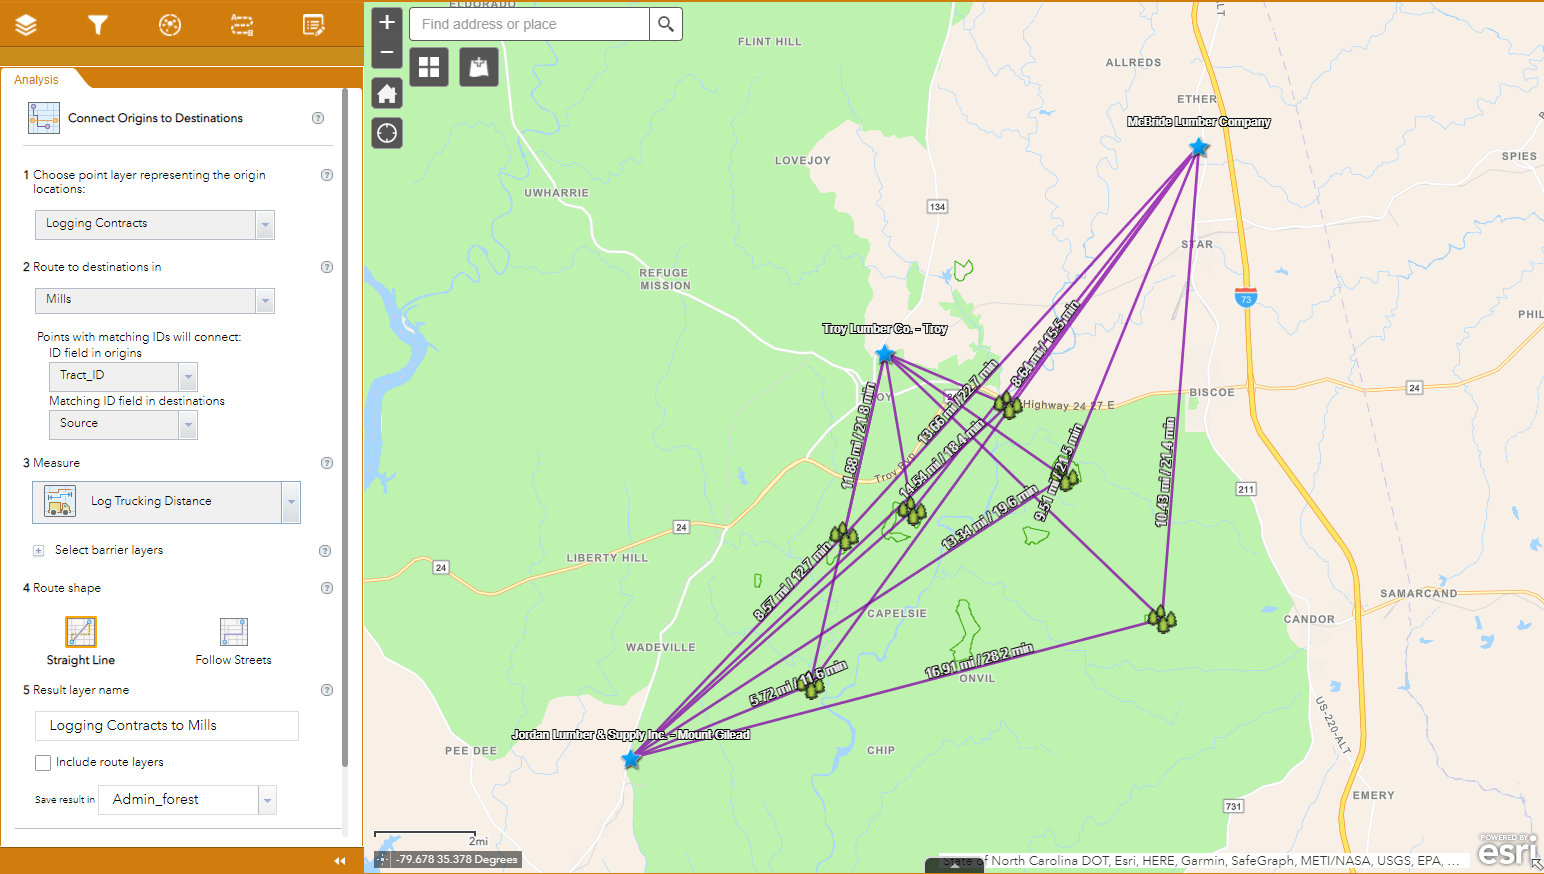1544x874 pixels.
Task: Click the tree marker near Highway 24-27 E
Action: coord(1008,405)
